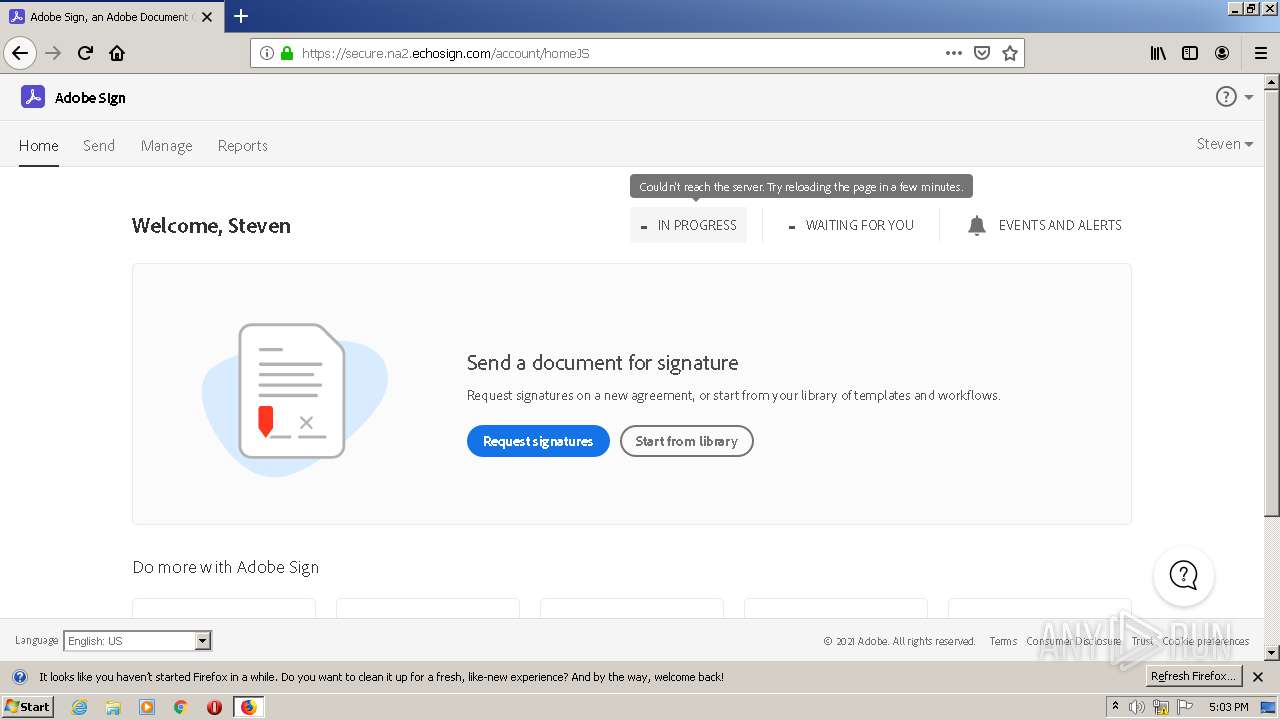Switch to the Home tab
1280x720 pixels.
[38, 146]
